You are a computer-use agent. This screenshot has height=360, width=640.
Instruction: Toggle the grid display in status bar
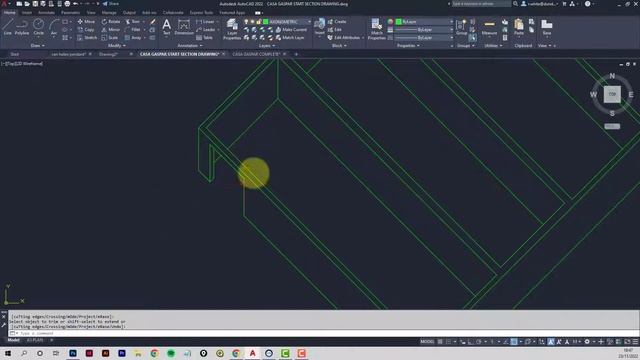click(x=440, y=342)
